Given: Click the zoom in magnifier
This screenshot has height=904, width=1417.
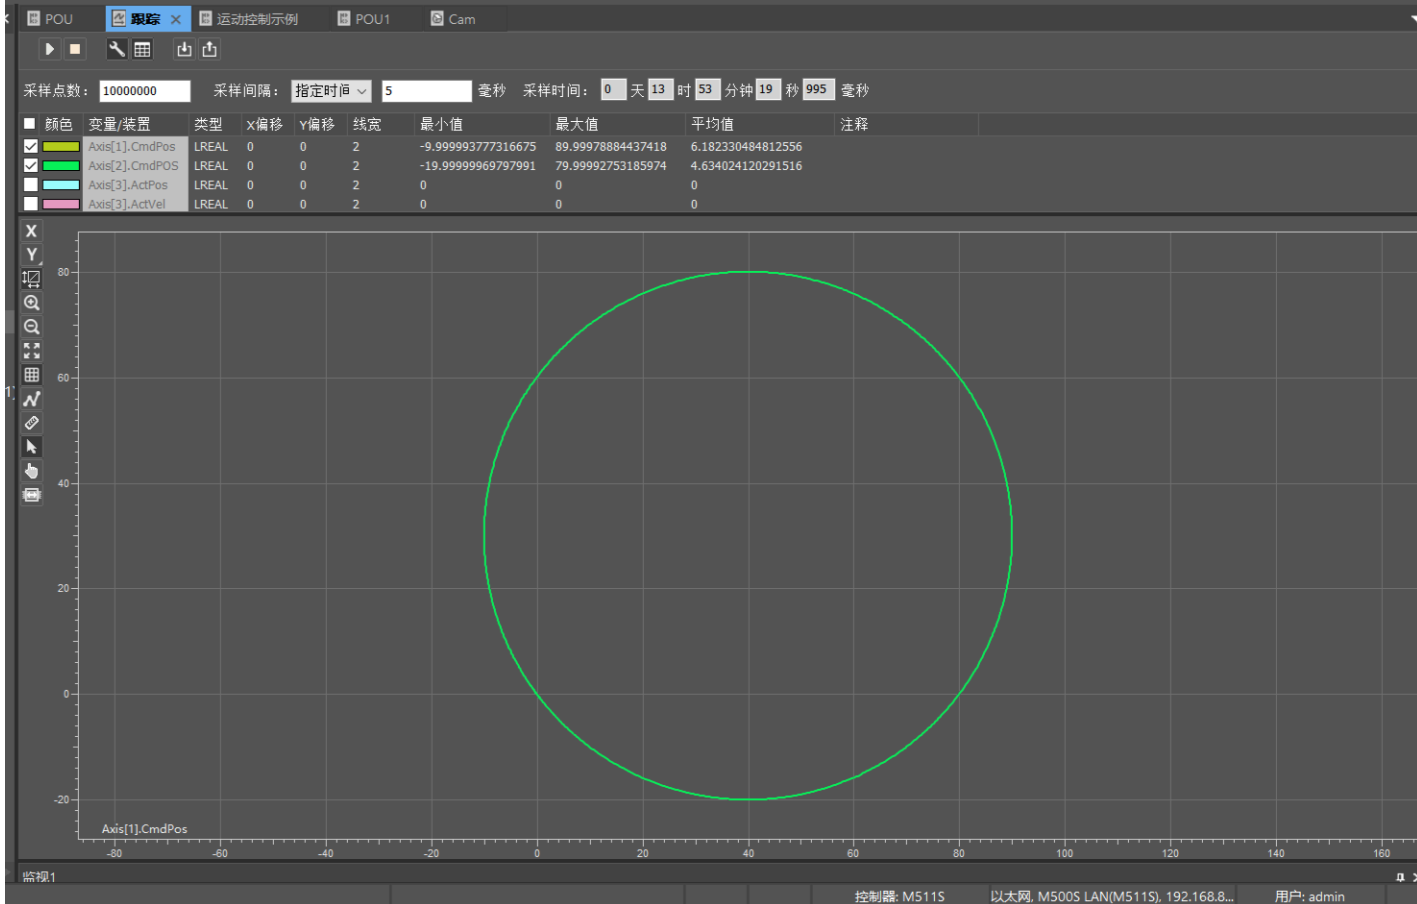Looking at the screenshot, I should 31,303.
